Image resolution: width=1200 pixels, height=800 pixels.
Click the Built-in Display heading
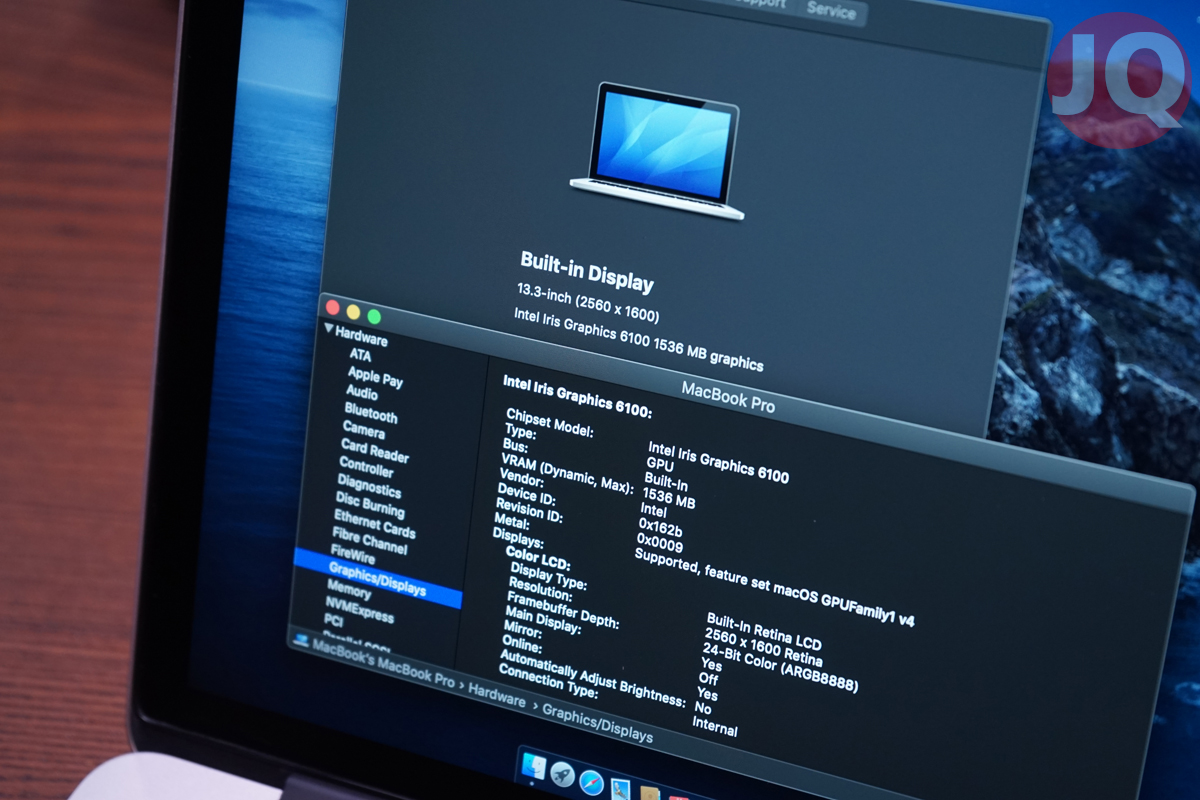[x=587, y=271]
